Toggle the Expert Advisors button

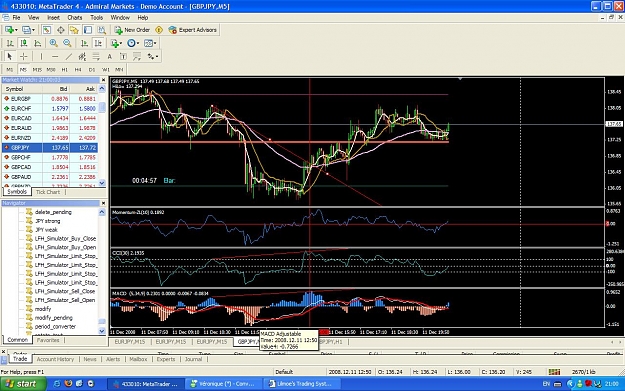[193, 30]
